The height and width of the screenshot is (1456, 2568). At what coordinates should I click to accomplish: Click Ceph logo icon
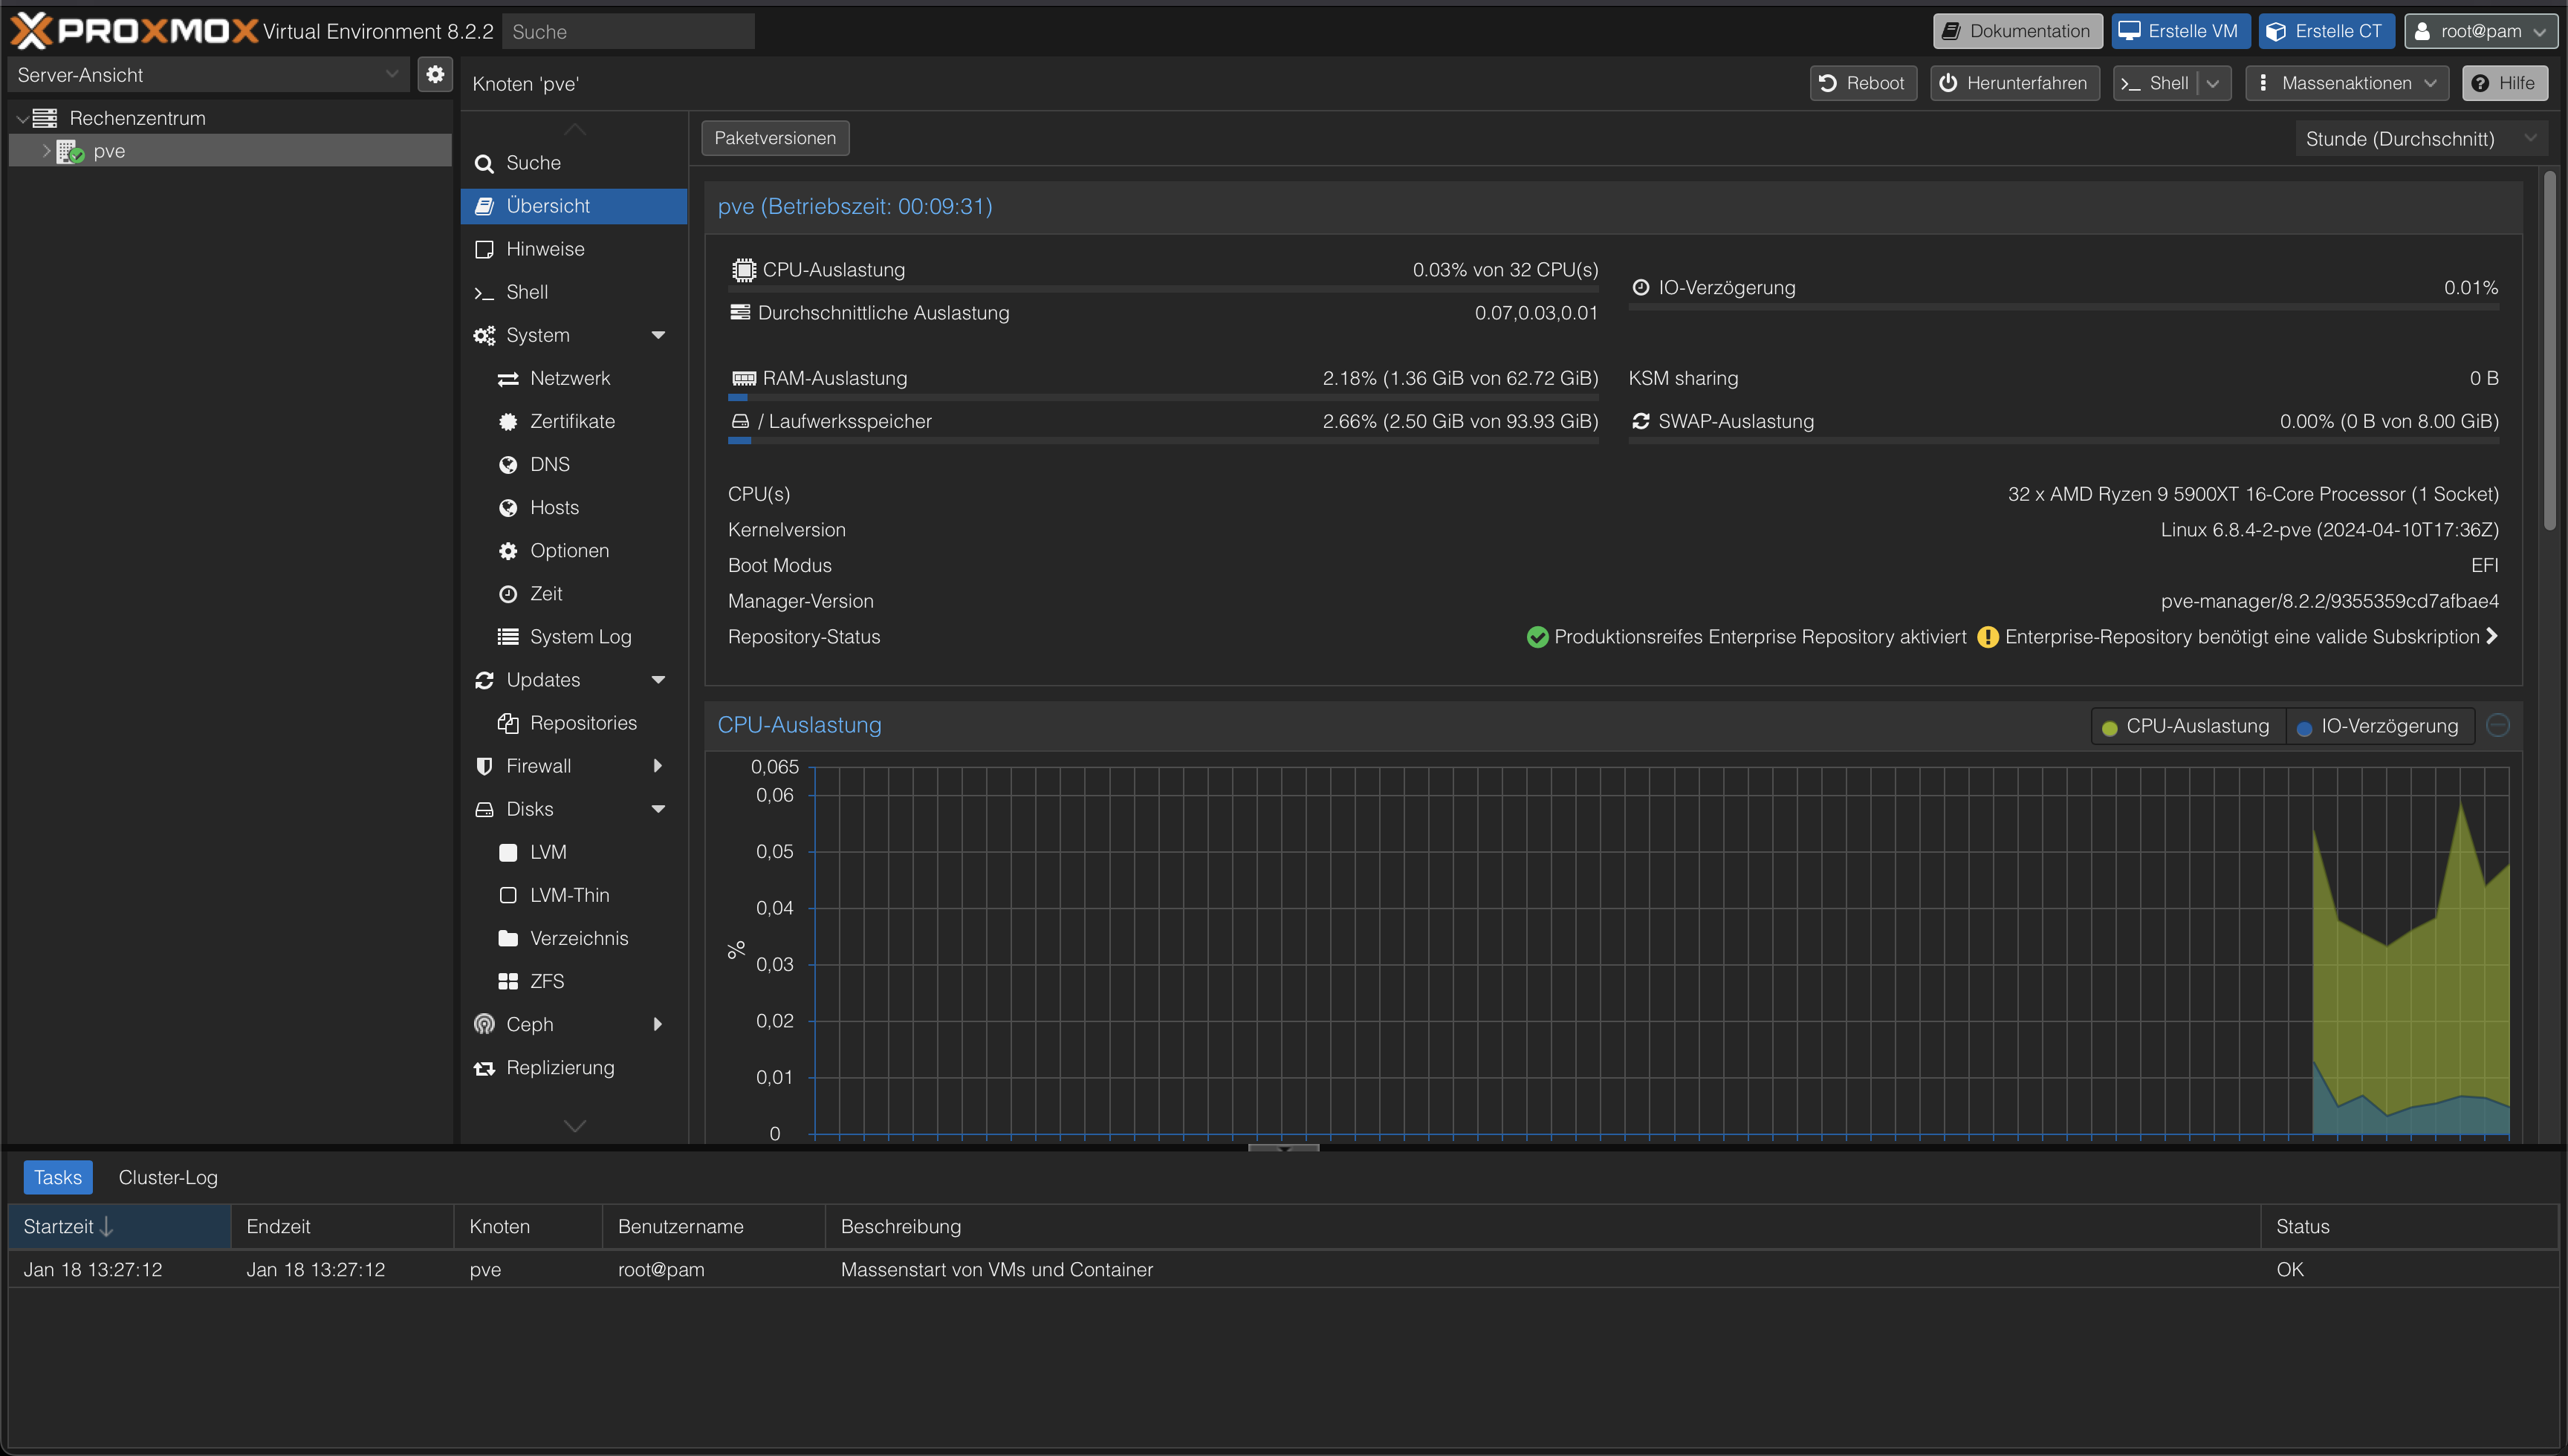coord(484,1024)
